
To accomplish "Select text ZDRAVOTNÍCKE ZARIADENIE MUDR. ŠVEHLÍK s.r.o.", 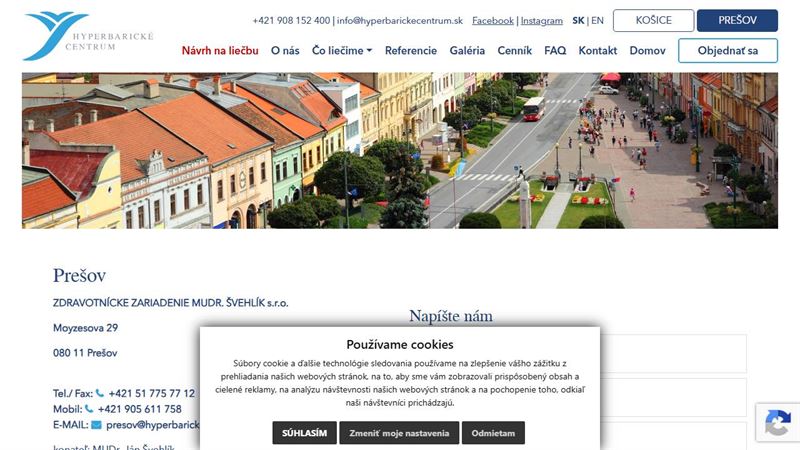I will tap(170, 303).
